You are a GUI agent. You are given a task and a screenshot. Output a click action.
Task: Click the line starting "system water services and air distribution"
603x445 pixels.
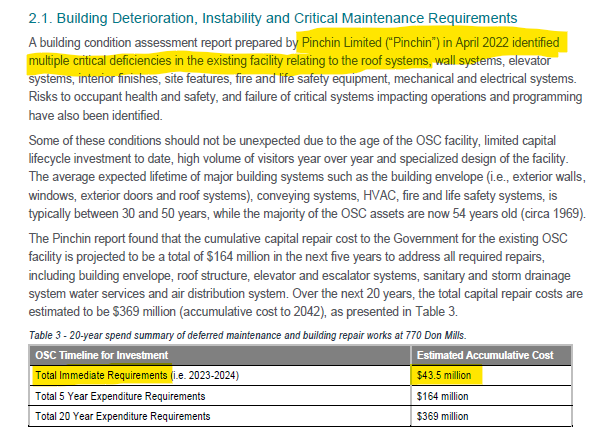[x=306, y=294]
